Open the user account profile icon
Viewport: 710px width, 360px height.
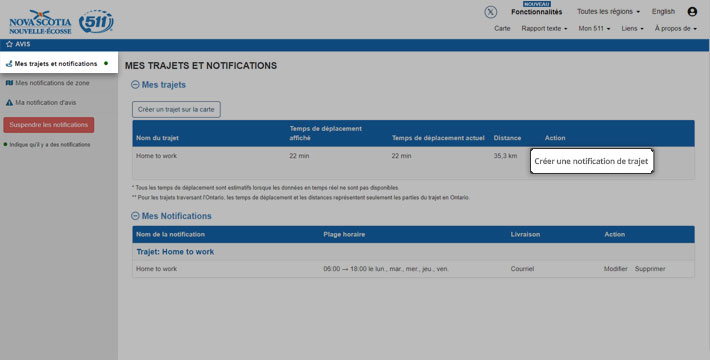coord(692,12)
